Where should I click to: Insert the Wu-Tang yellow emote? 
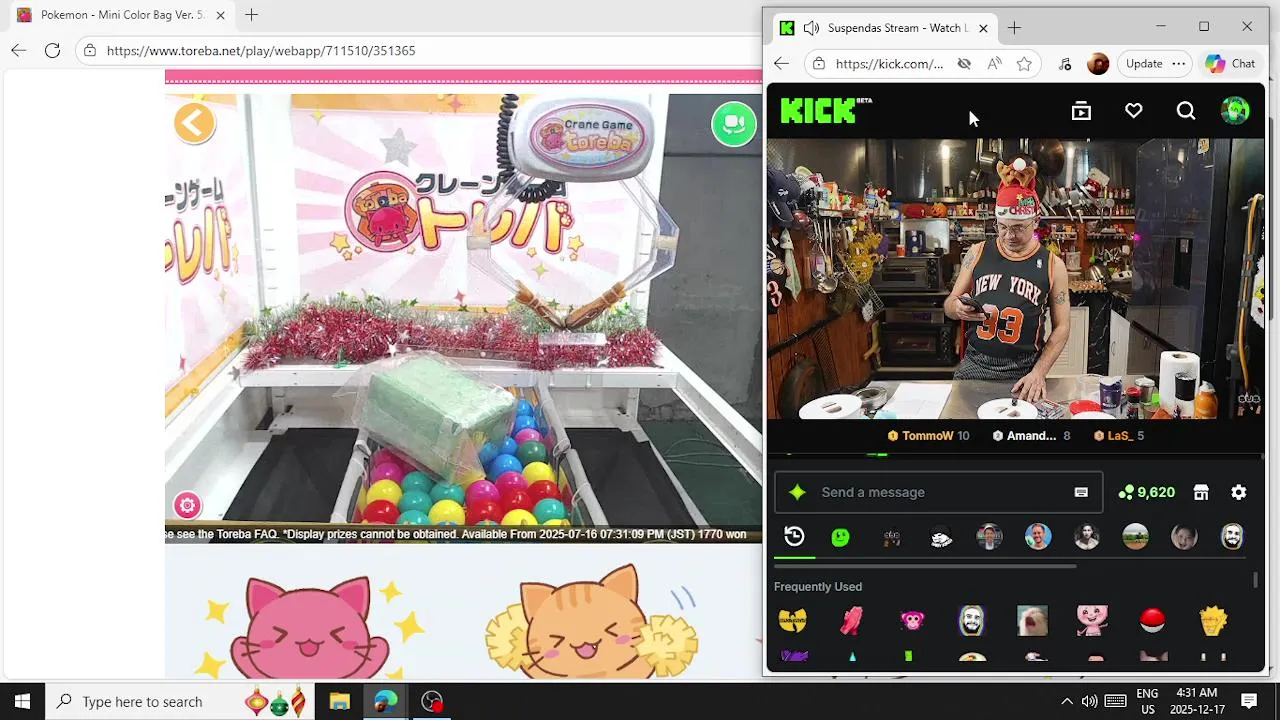click(792, 621)
